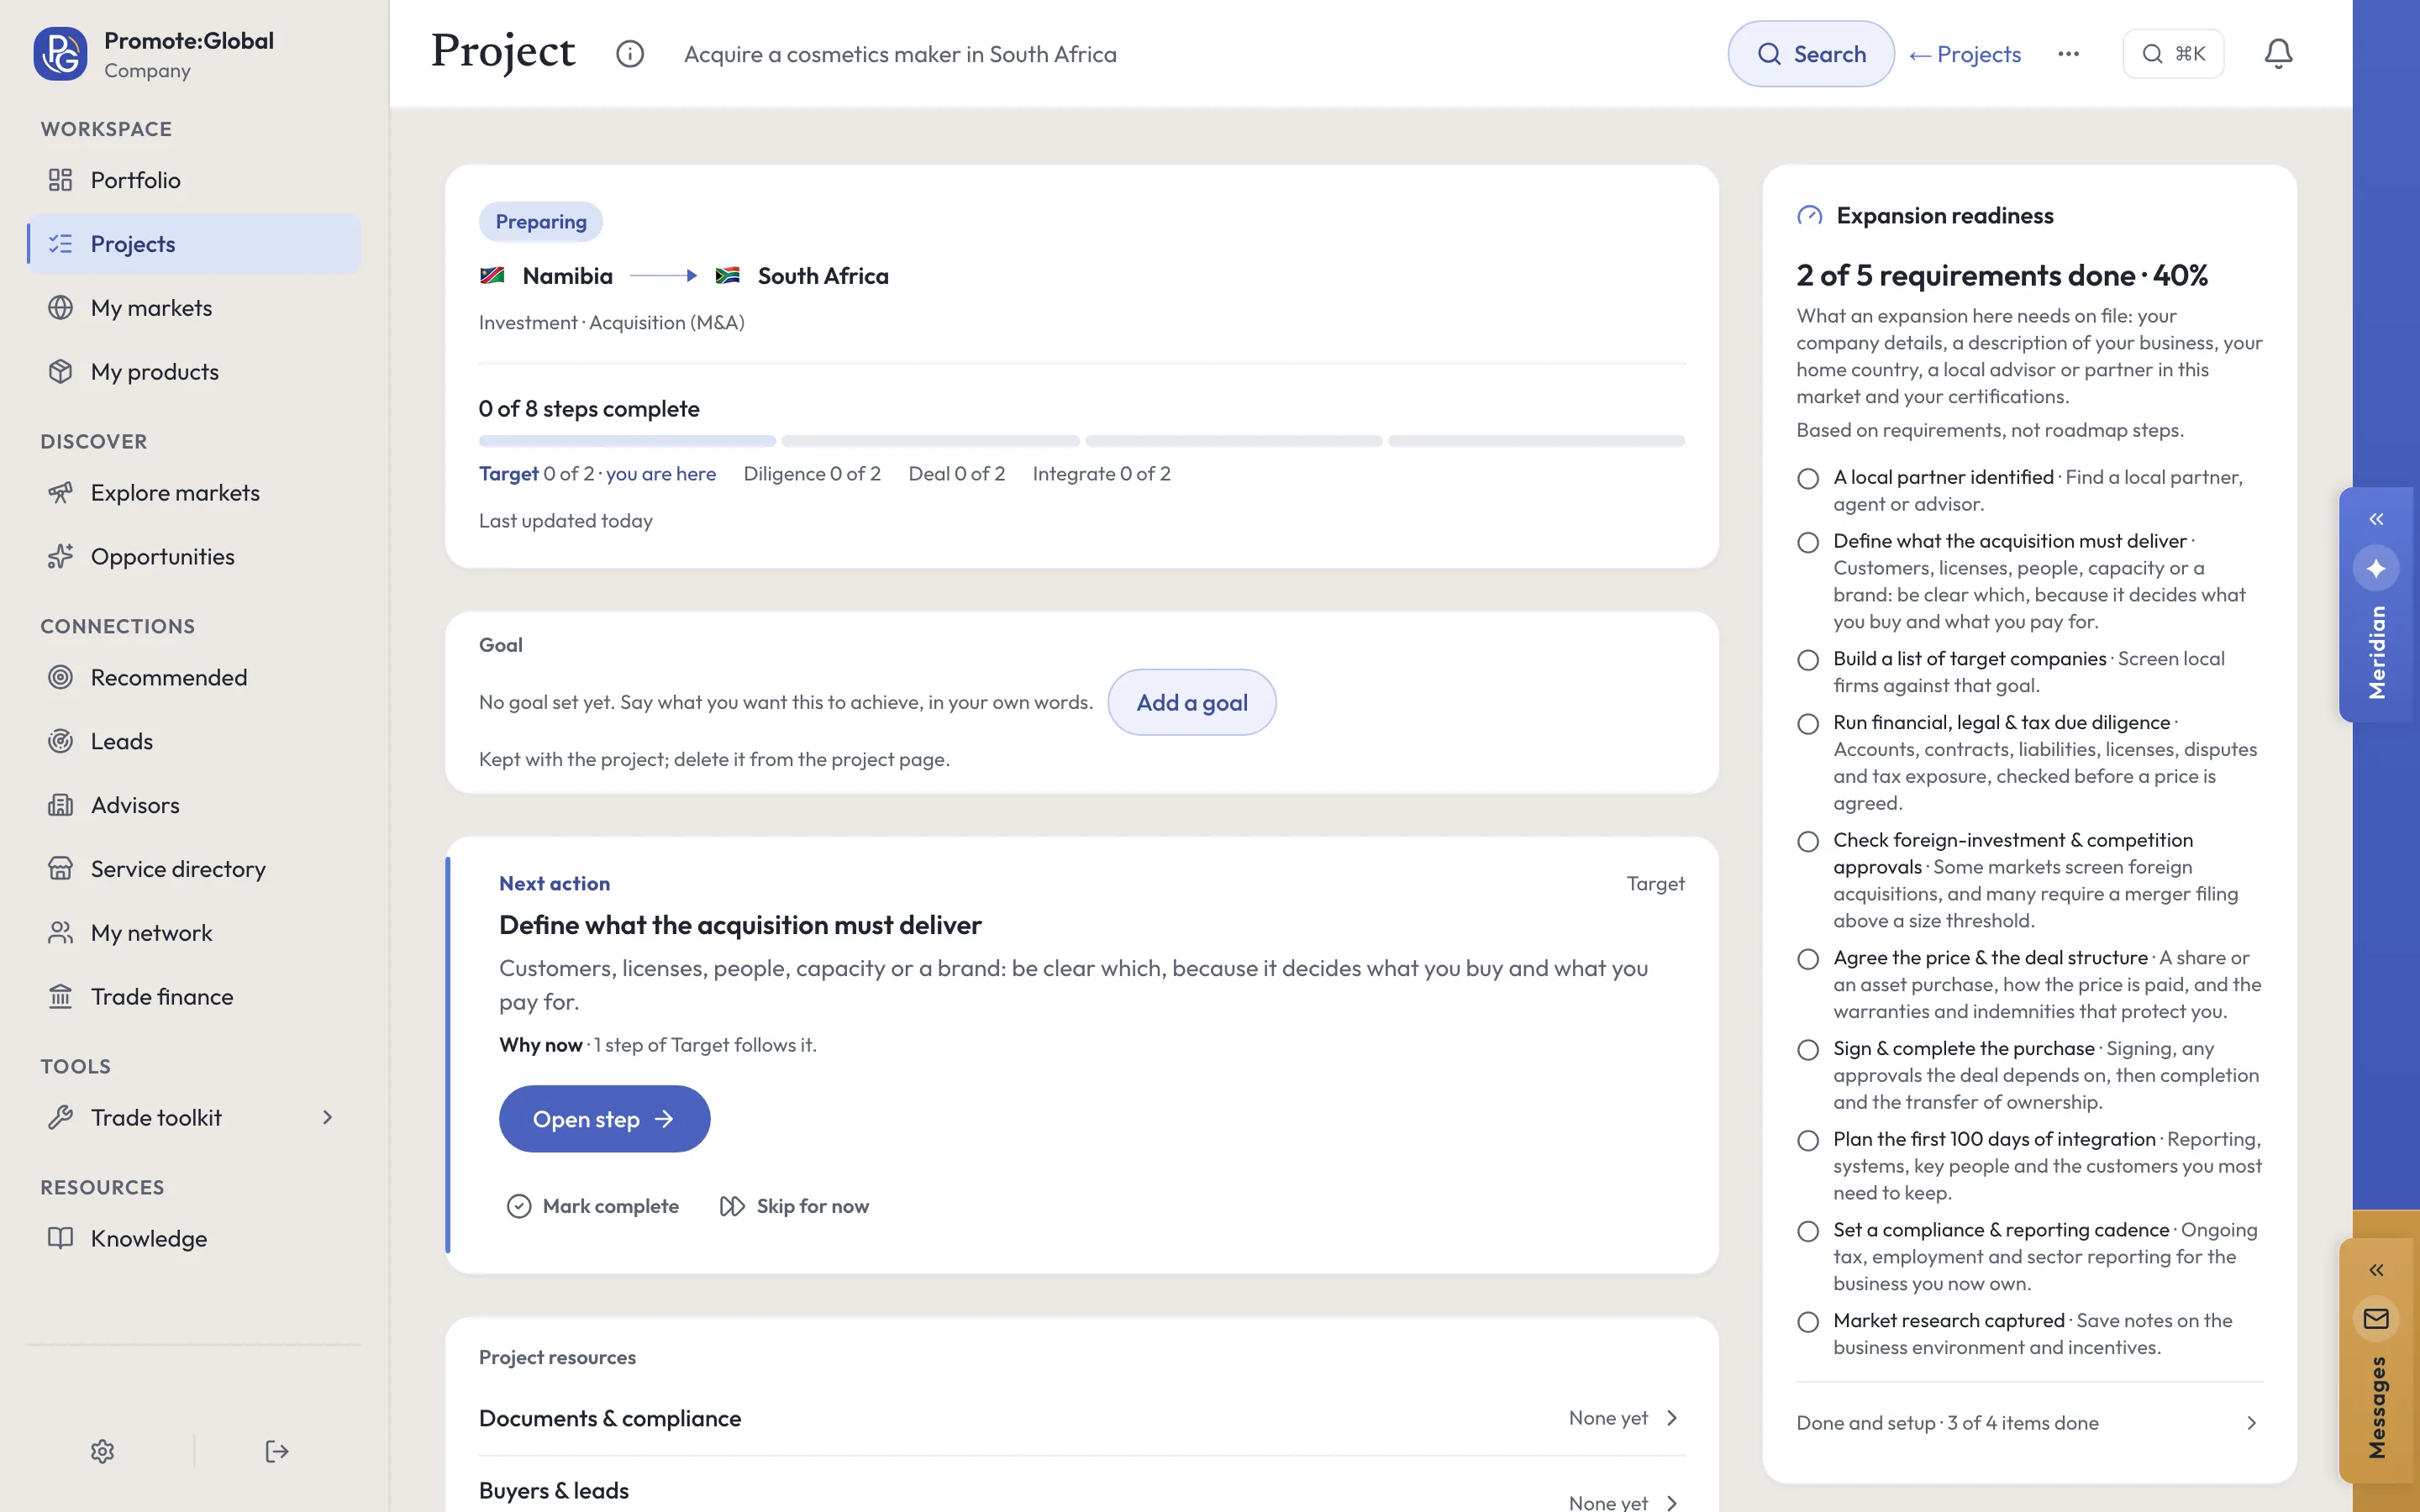This screenshot has height=1512, width=2420.
Task: Toggle 'Build a list of target companies' circle
Action: coord(1808,661)
